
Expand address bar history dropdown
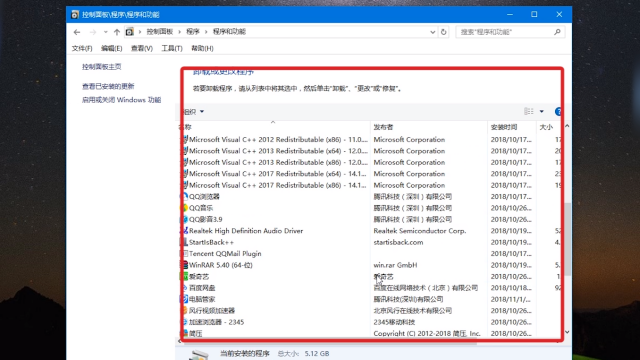click(x=433, y=32)
